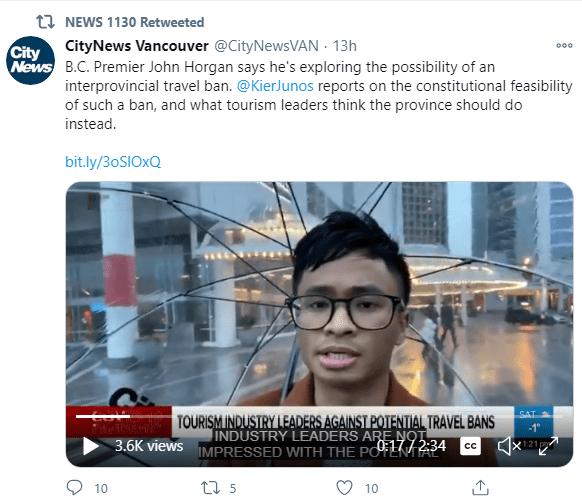Image resolution: width=582 pixels, height=504 pixels.
Task: Toggle closed captions CC button
Action: coord(470,446)
